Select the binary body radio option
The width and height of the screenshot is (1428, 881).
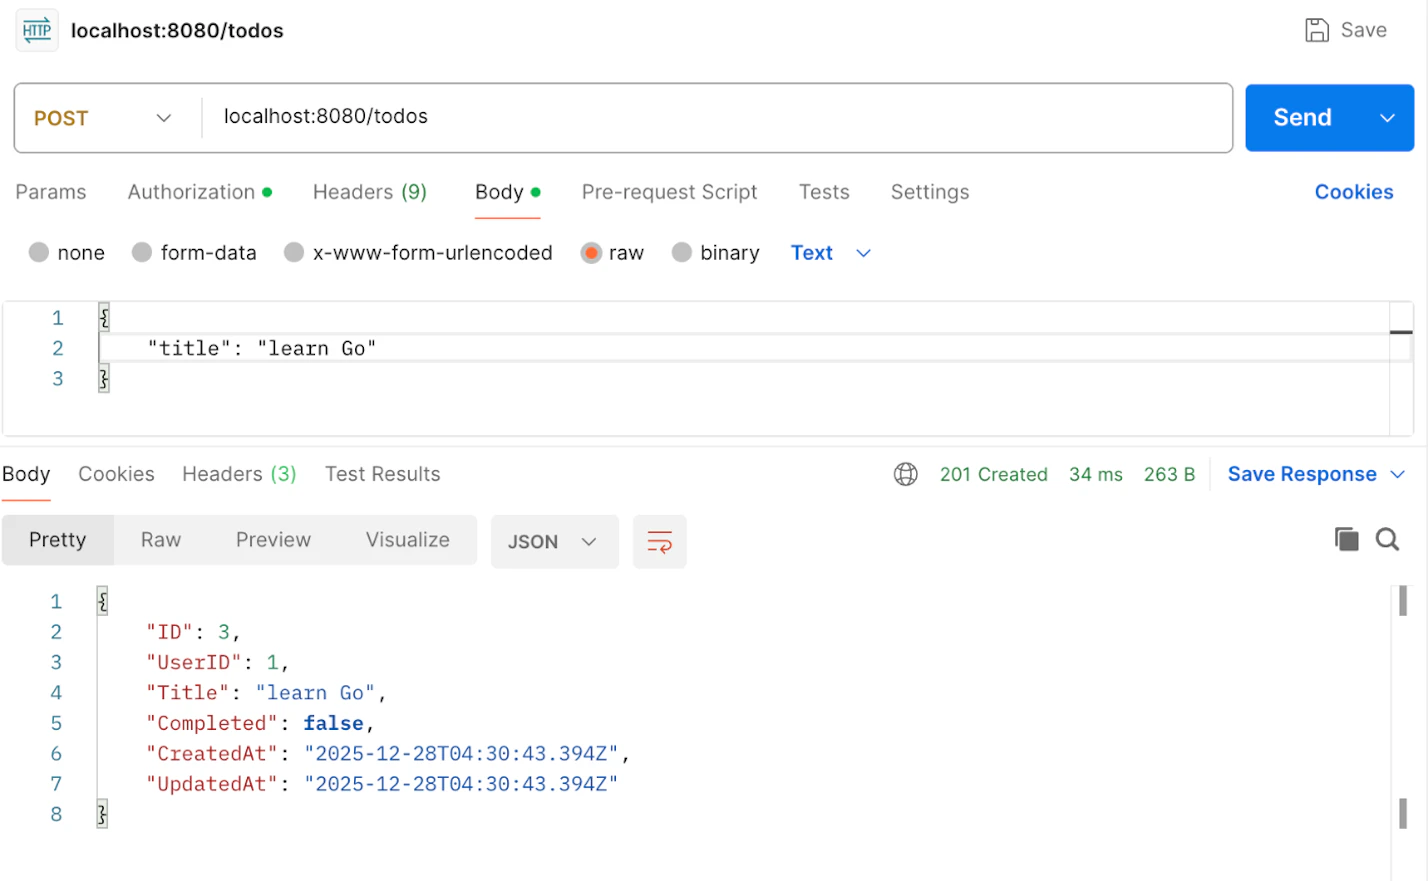[x=682, y=253]
